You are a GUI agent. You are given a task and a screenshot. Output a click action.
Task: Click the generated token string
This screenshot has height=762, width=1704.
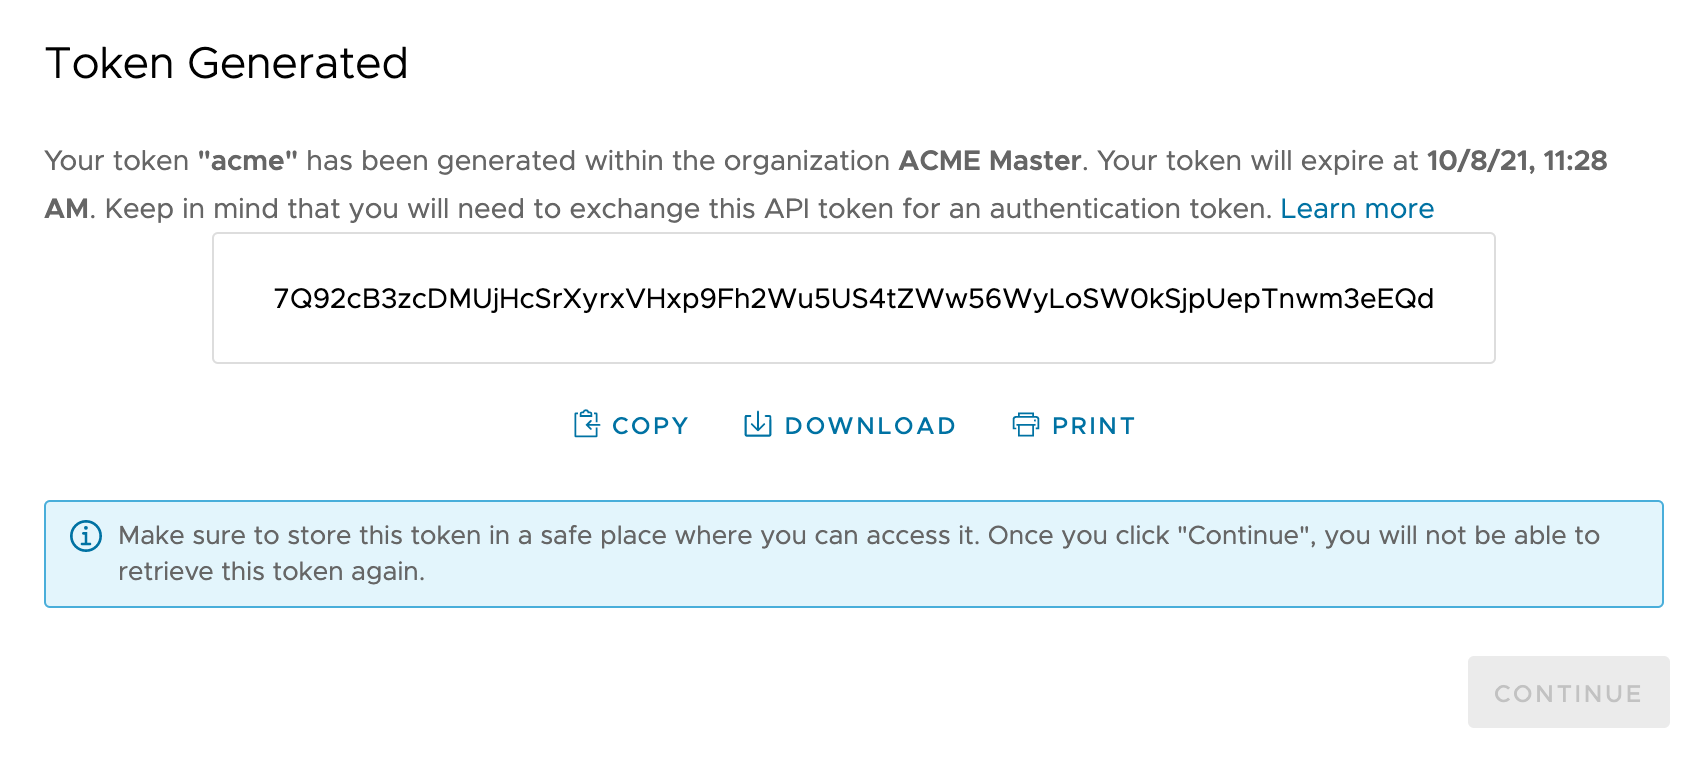point(853,299)
